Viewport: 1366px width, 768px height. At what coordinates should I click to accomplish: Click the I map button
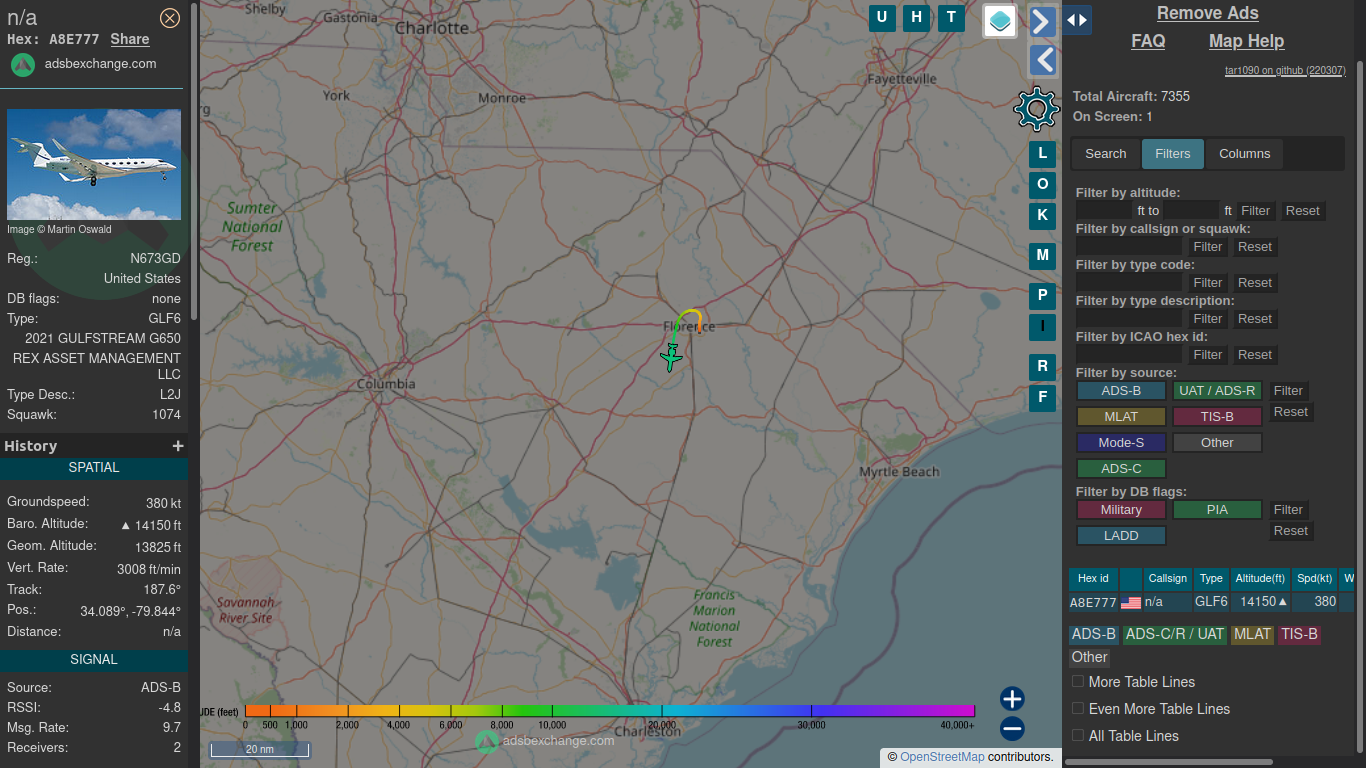pos(1042,326)
